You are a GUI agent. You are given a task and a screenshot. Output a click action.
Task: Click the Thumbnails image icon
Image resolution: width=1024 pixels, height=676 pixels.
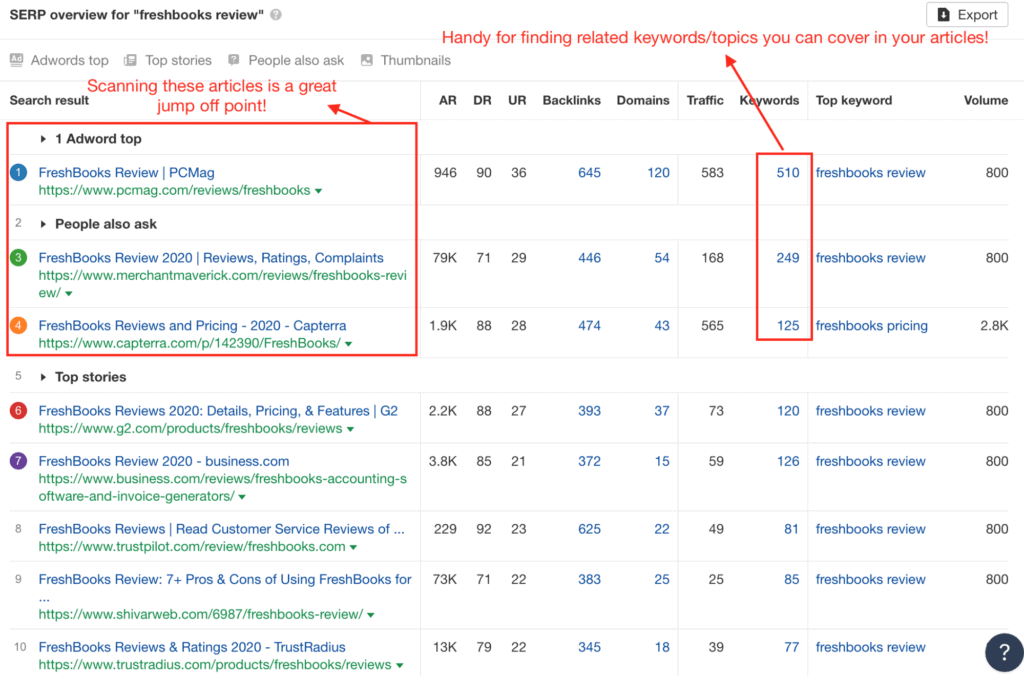[367, 60]
